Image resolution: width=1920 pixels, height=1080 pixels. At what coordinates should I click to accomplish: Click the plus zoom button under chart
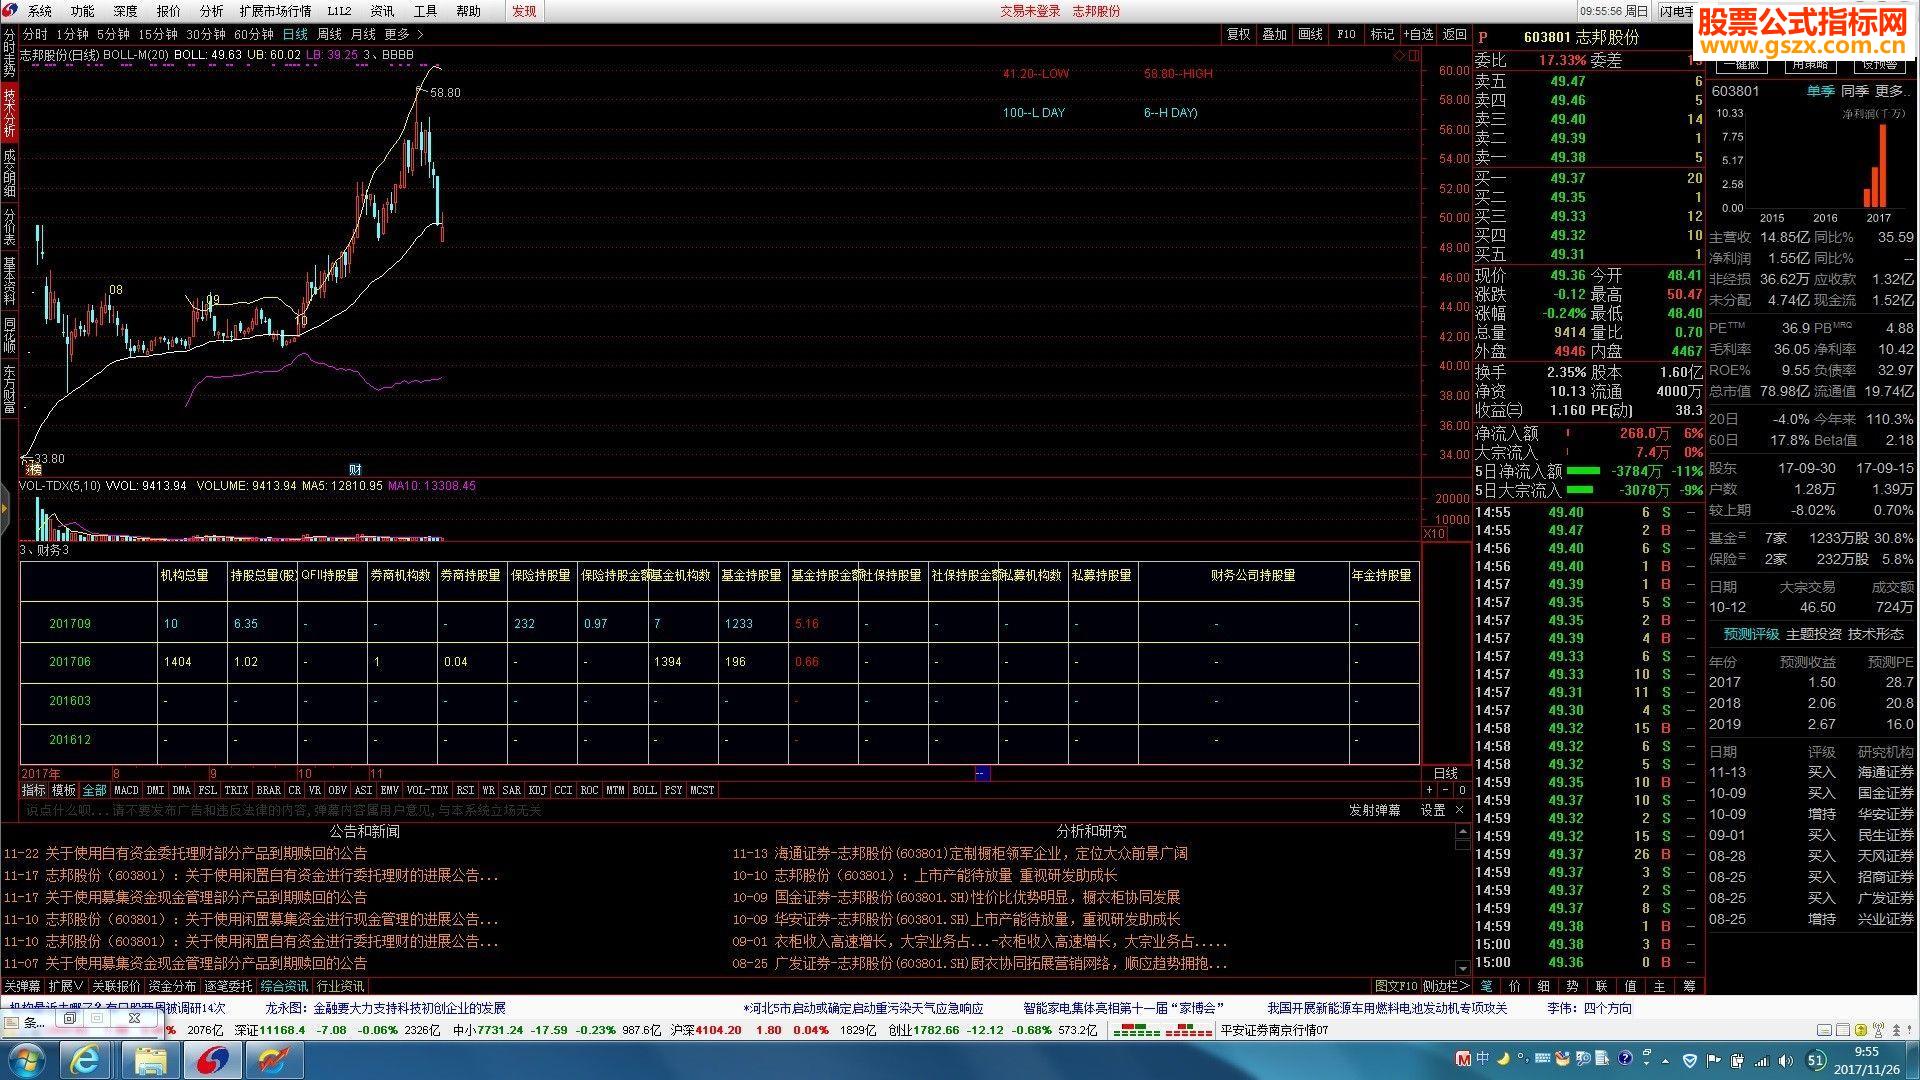[1430, 790]
